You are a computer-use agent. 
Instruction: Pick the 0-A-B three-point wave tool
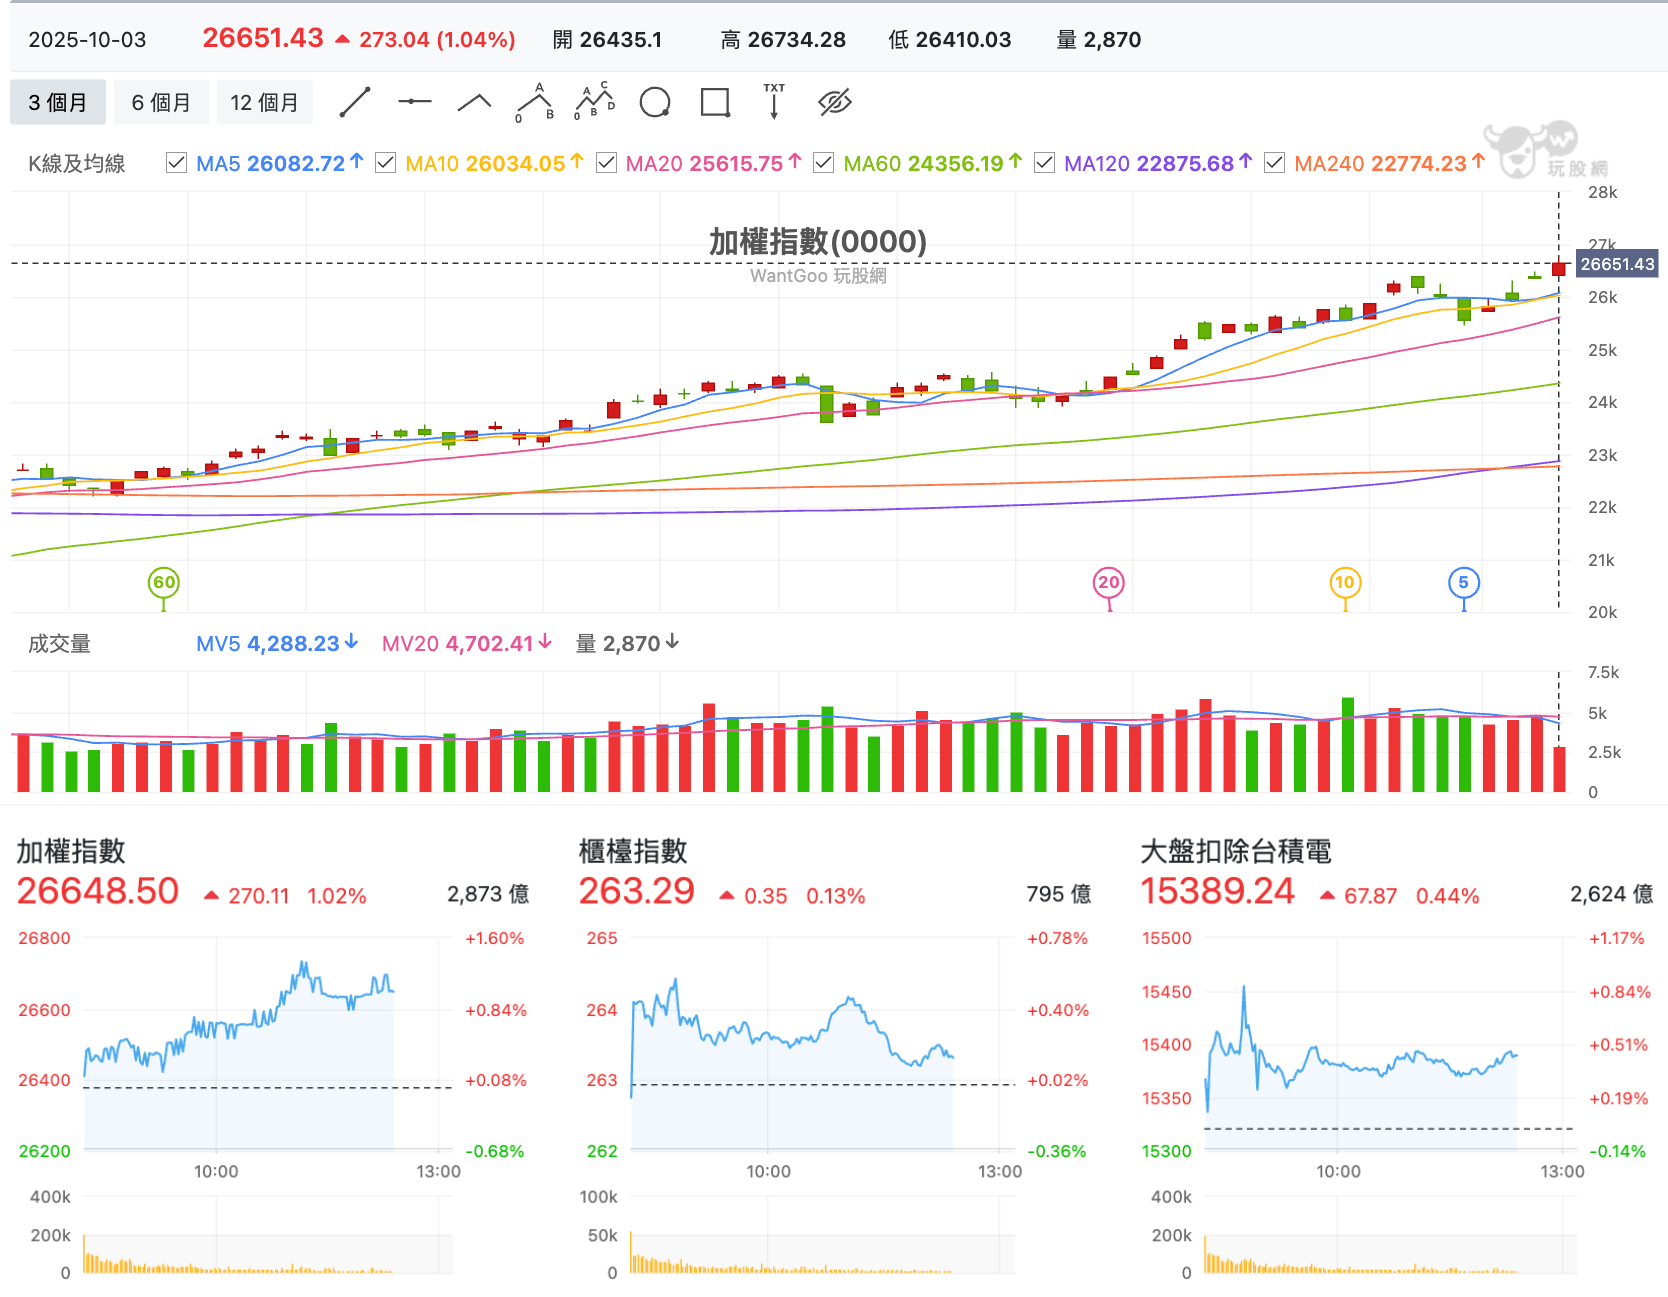click(535, 102)
